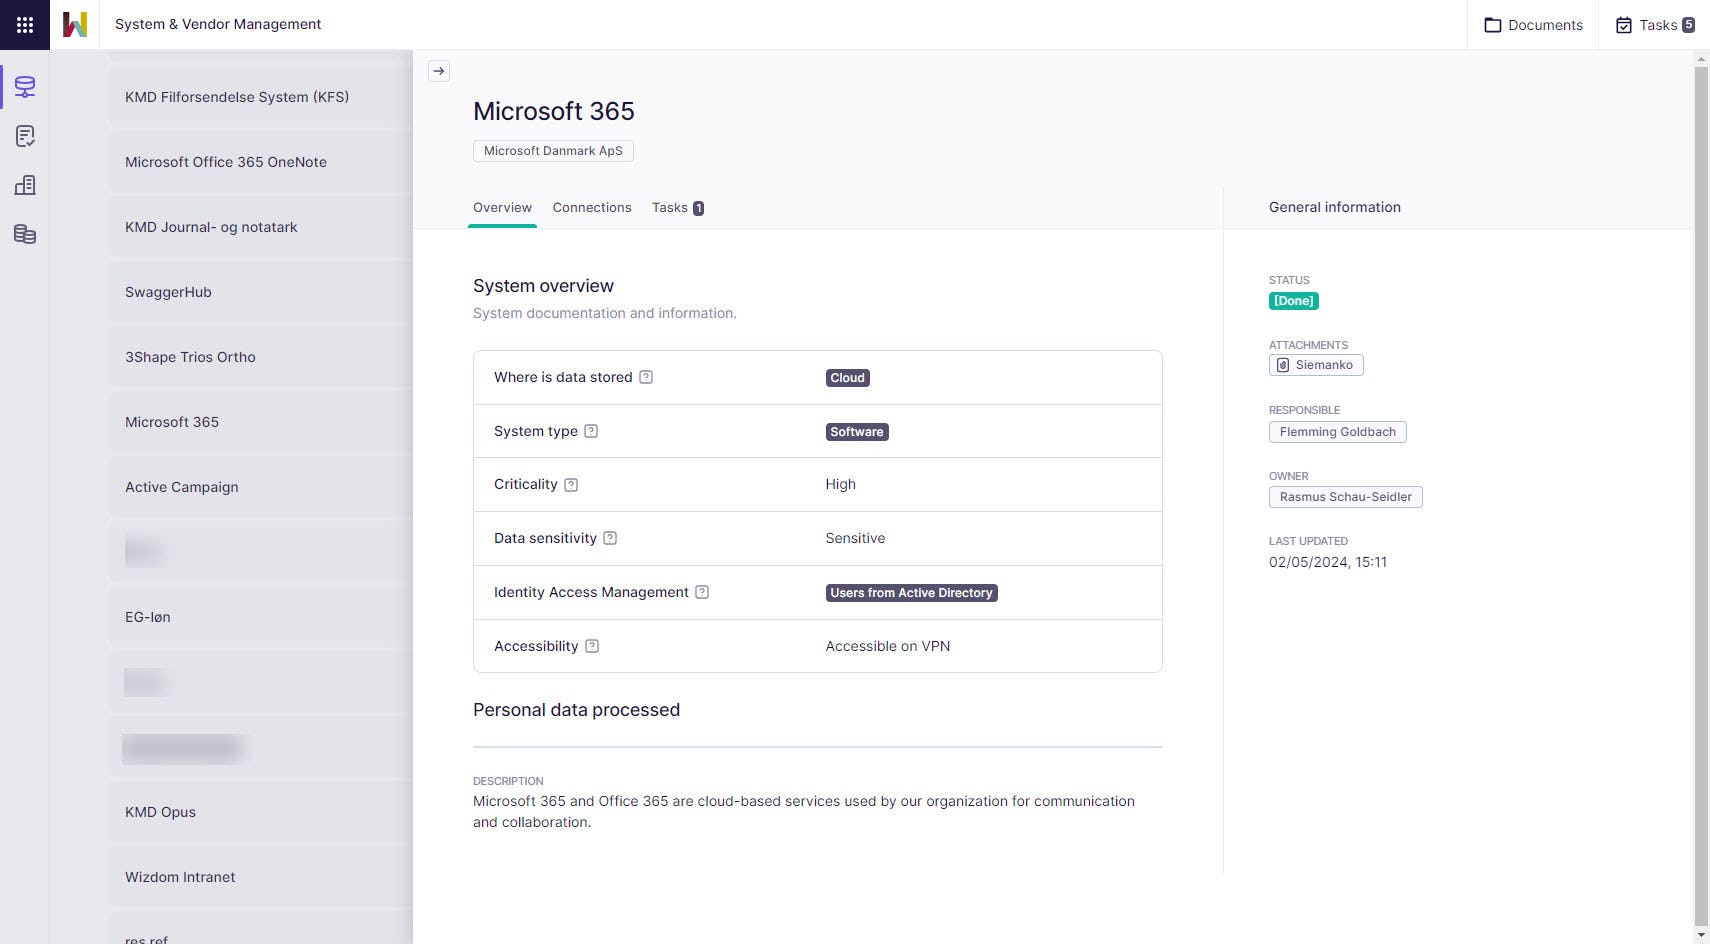Open the vendors building sidebar icon
This screenshot has width=1710, height=944.
[x=25, y=185]
